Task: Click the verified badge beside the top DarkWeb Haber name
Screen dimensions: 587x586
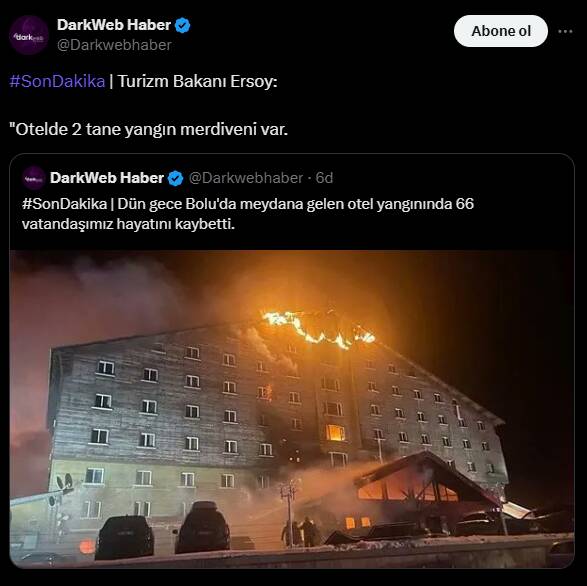Action: pyautogui.click(x=183, y=25)
